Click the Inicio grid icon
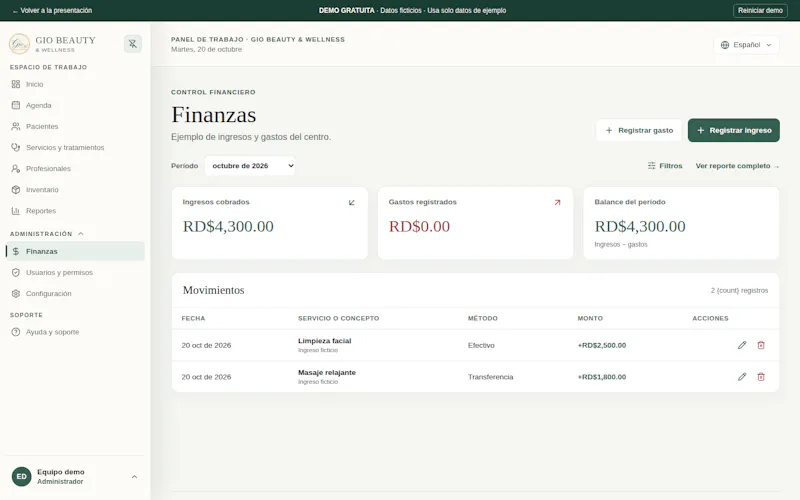The width and height of the screenshot is (800, 500). click(16, 84)
